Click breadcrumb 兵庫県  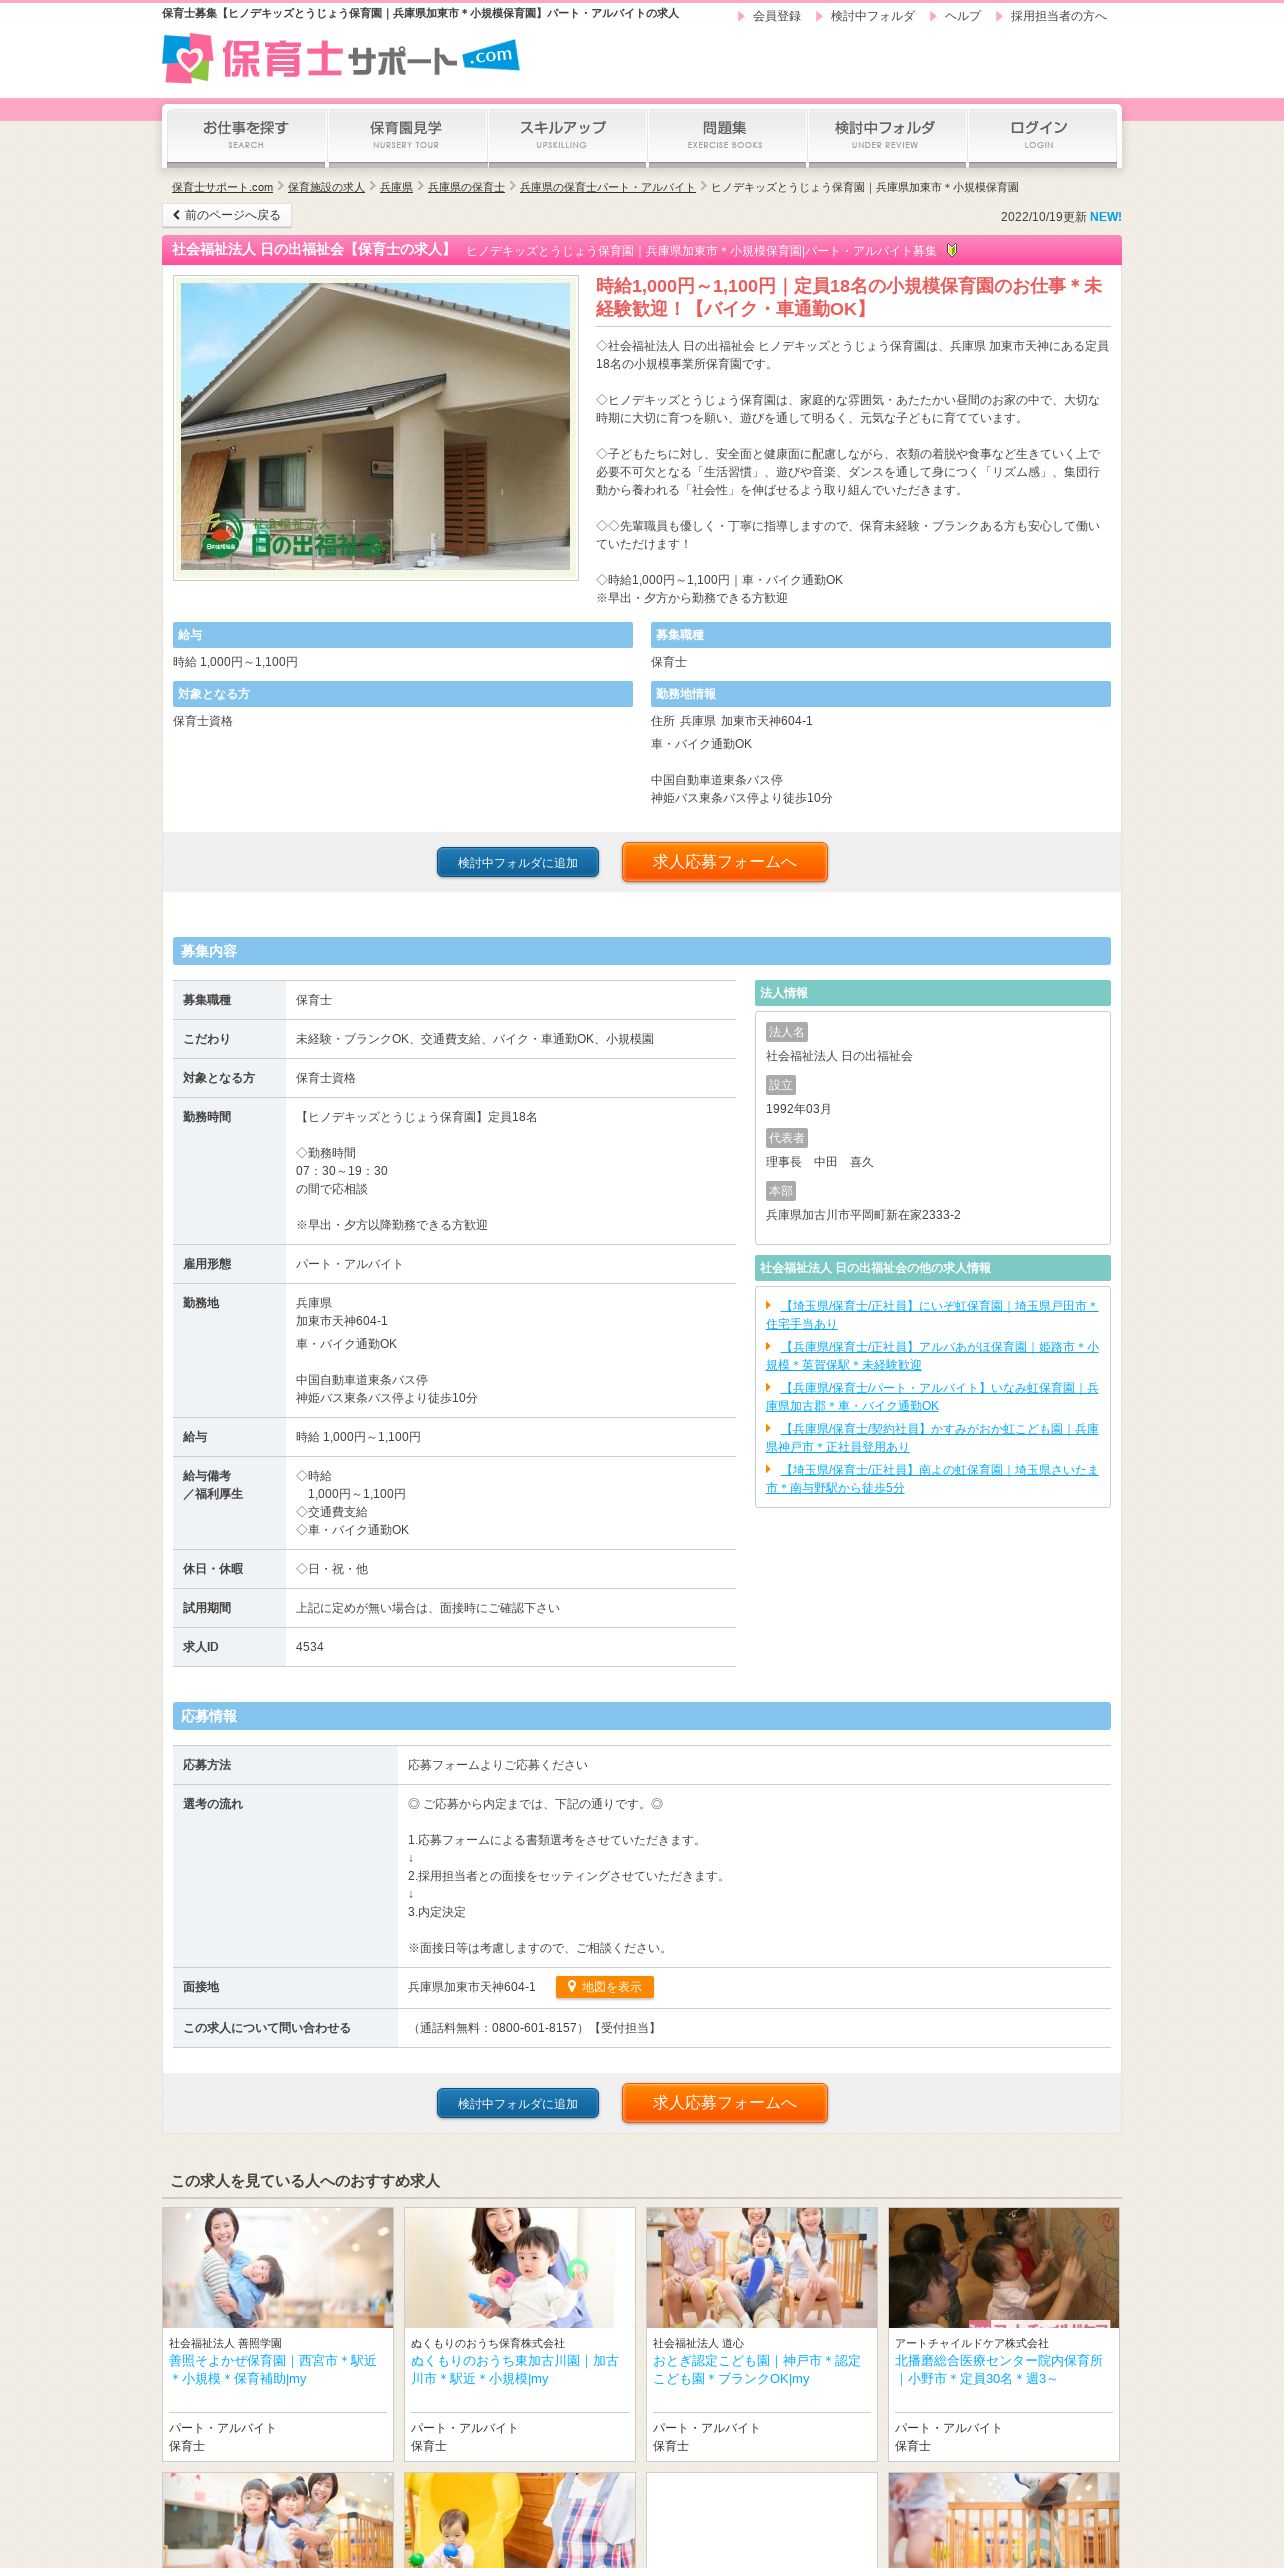(396, 187)
